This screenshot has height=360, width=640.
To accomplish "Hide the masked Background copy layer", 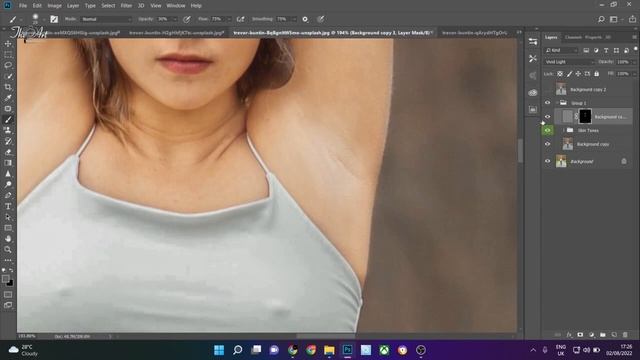I will click(x=548, y=117).
